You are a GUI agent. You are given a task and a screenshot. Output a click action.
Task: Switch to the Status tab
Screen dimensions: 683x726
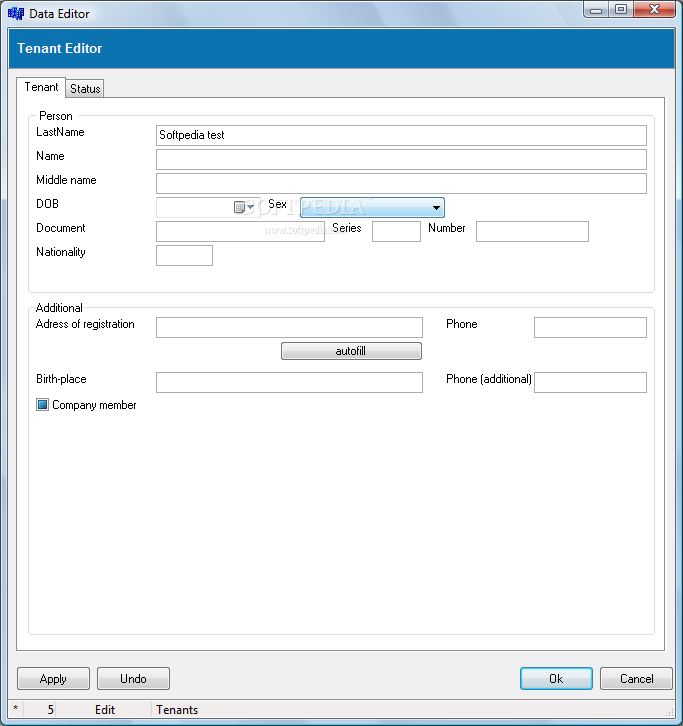[x=85, y=88]
